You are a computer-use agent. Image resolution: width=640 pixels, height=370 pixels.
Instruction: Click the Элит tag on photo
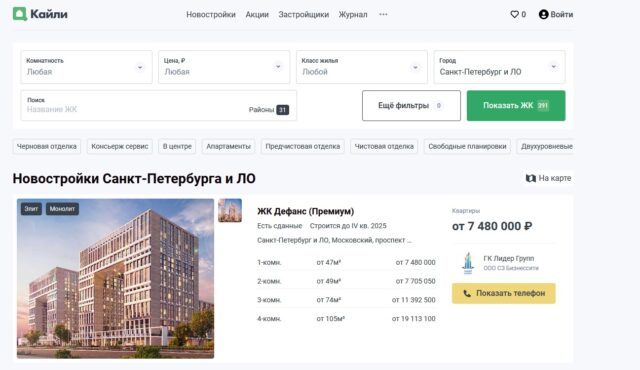tap(31, 209)
